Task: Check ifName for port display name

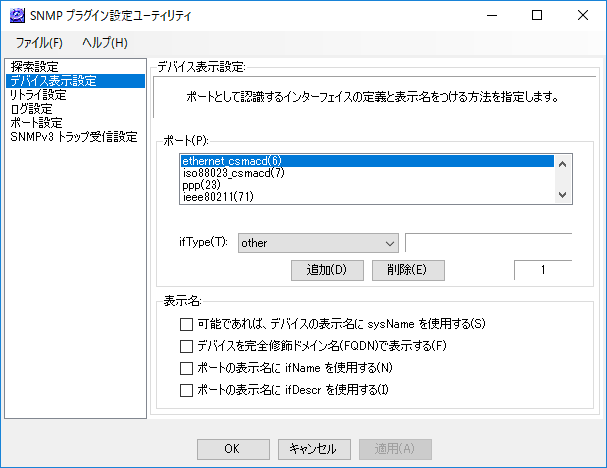Action: click(186, 368)
